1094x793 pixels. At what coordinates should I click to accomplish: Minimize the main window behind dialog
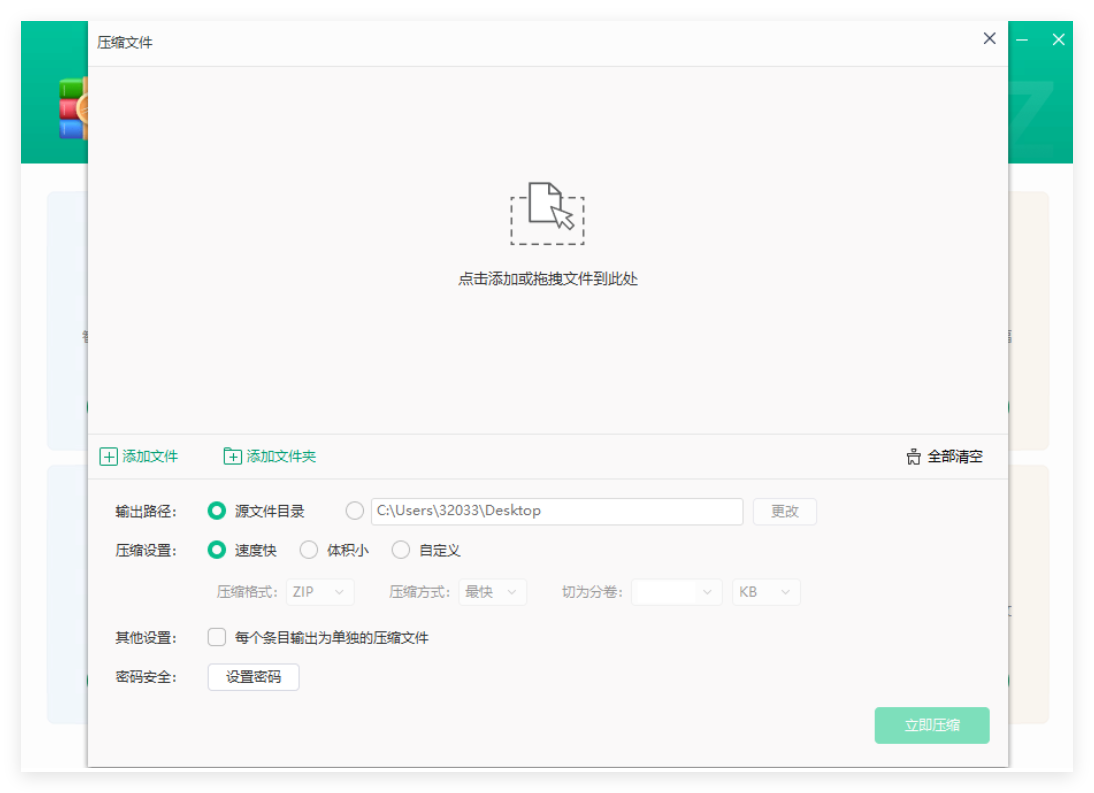(x=1022, y=40)
